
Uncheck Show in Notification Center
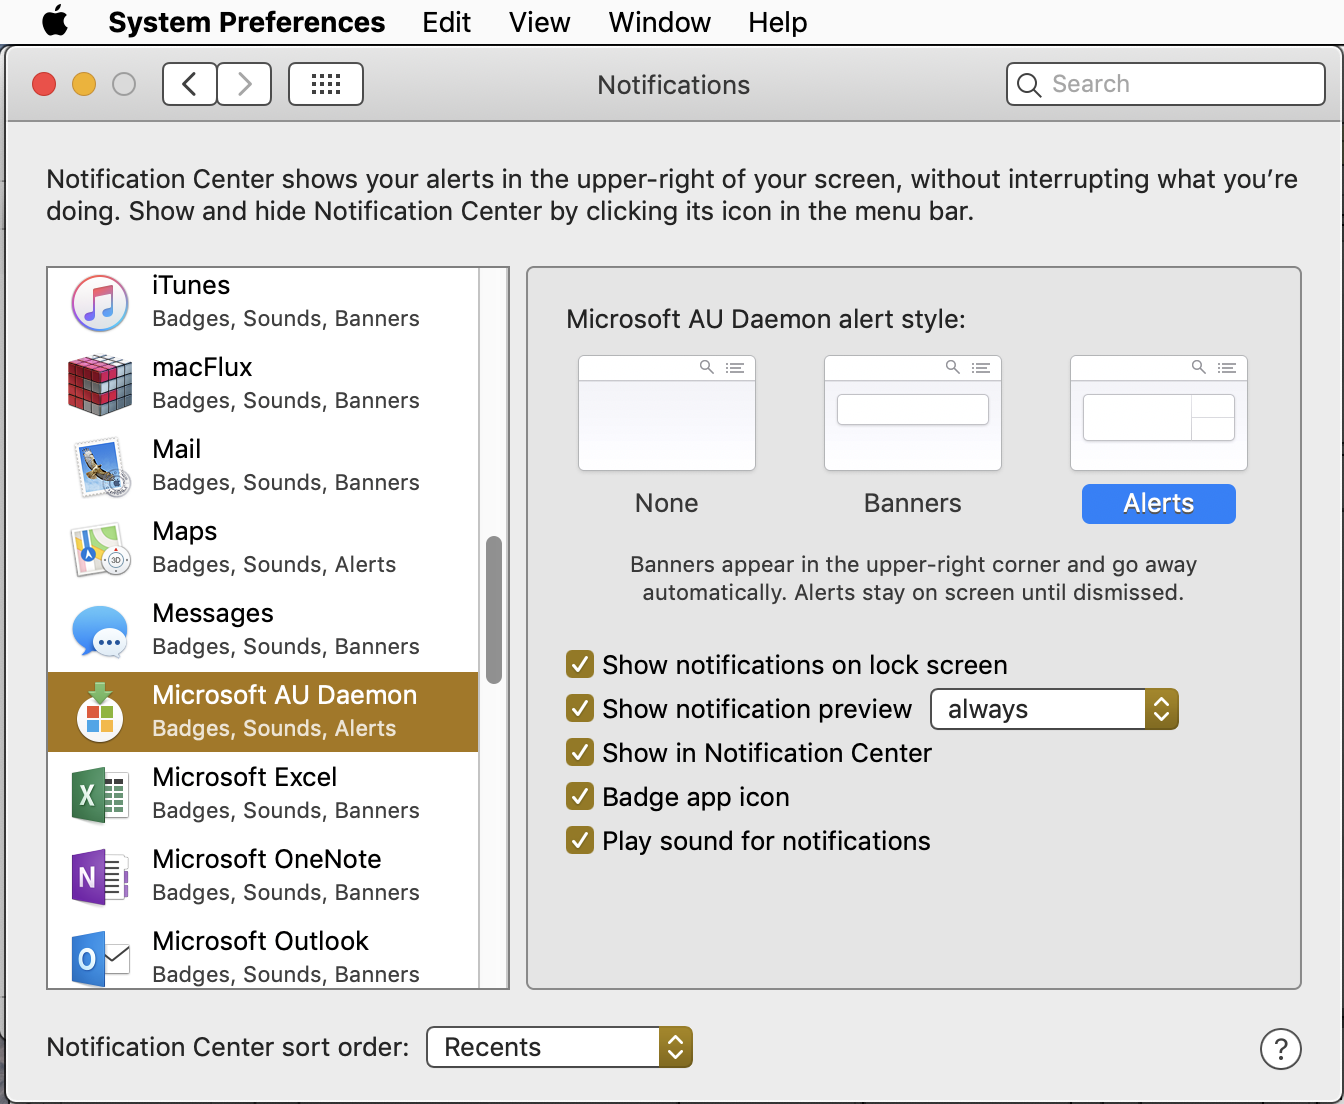pos(580,752)
